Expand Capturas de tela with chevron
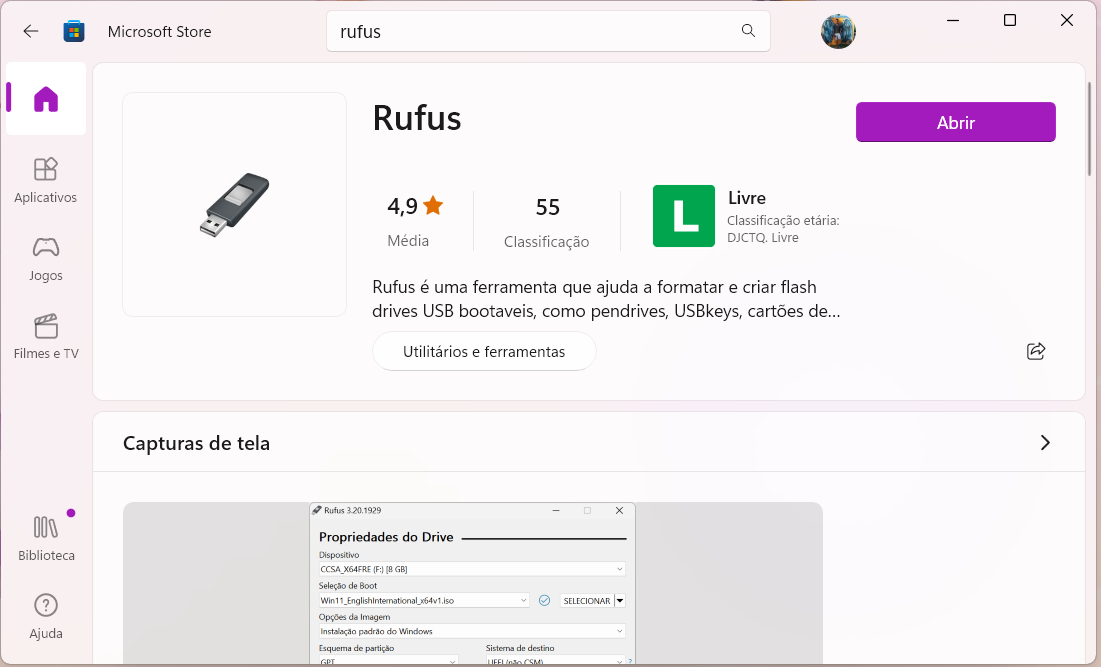 [1044, 442]
